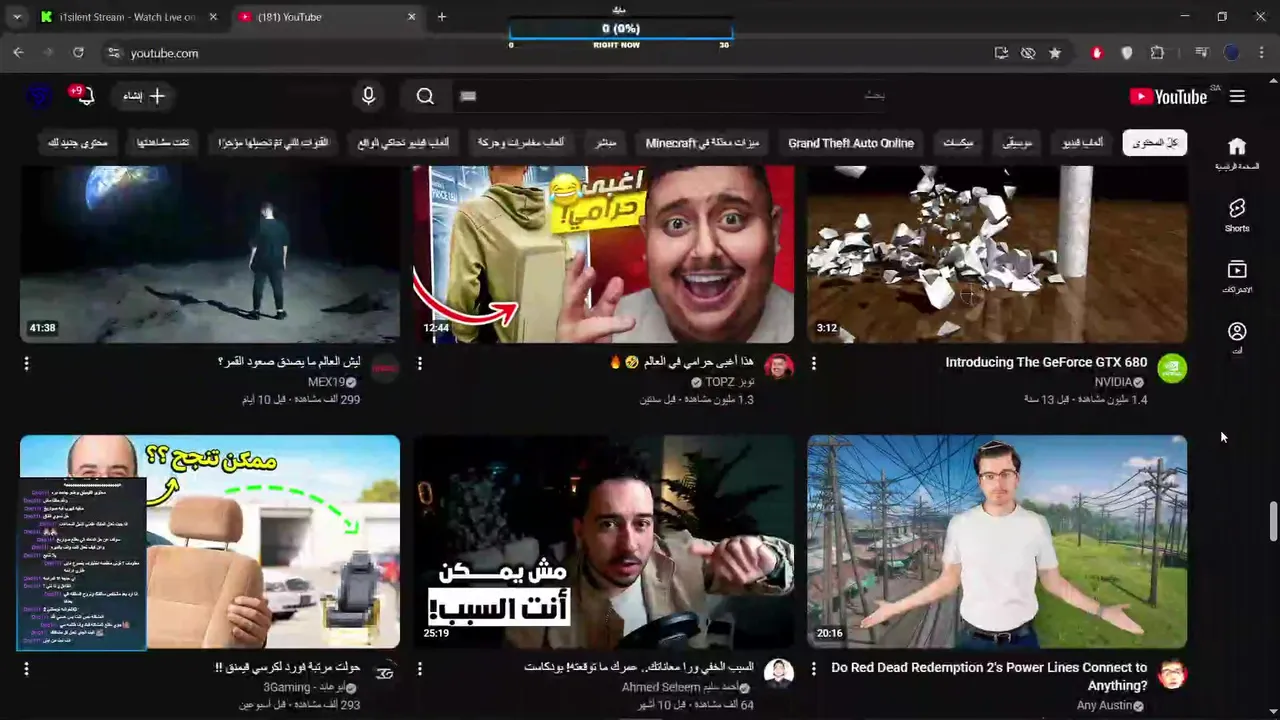Open options menu for TOPZ video
This screenshot has height=720, width=1280.
[x=420, y=363]
